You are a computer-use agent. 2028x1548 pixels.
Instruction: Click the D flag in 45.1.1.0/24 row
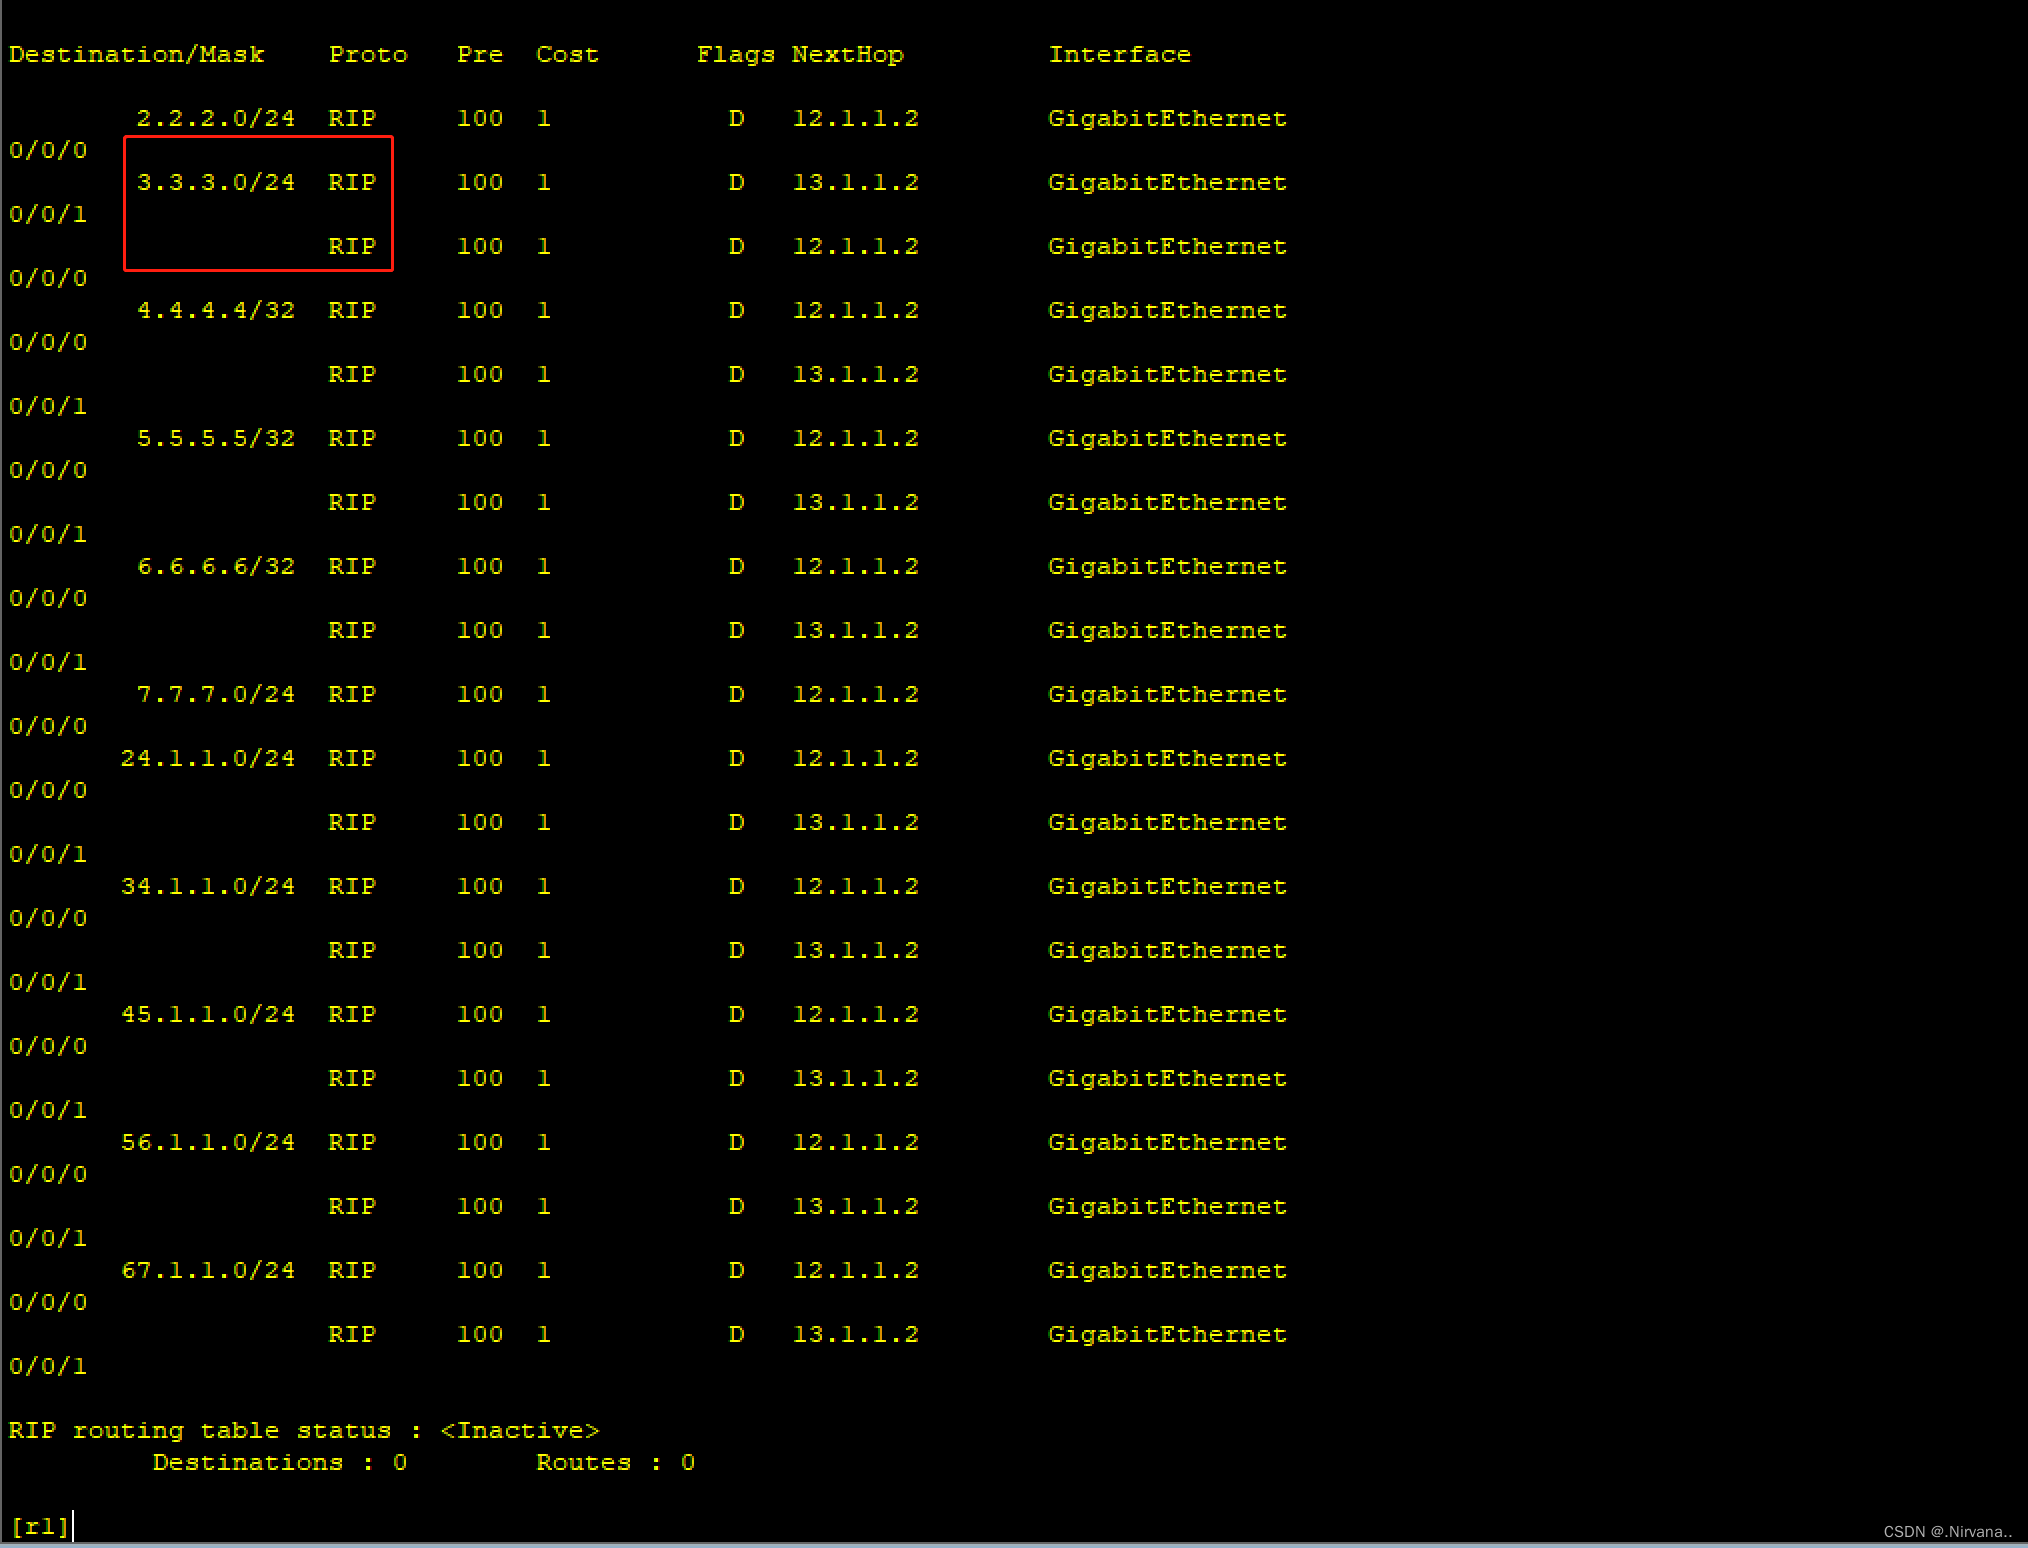point(736,1015)
